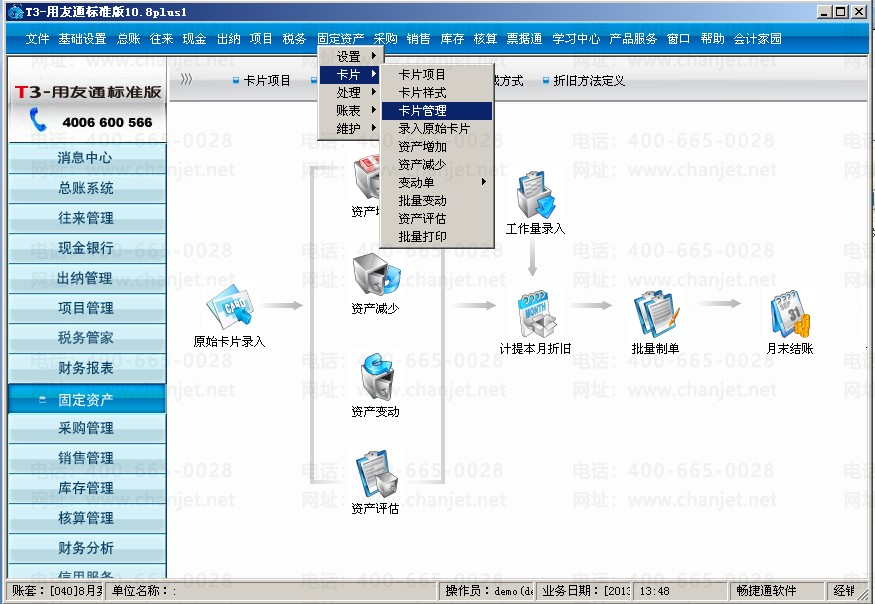This screenshot has width=875, height=604.
Task: Expand the 设置 submenu
Action: (350, 56)
